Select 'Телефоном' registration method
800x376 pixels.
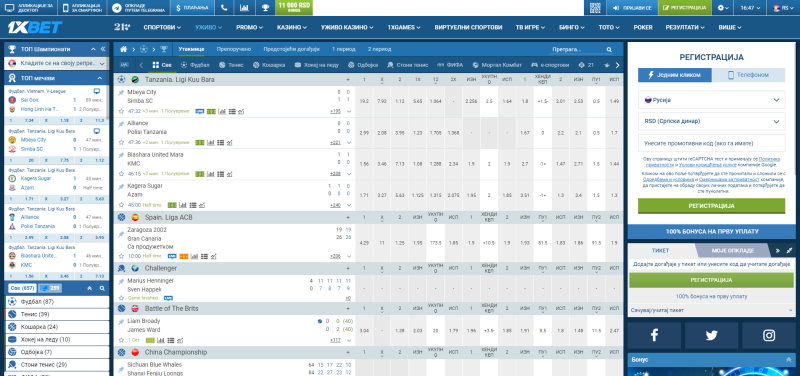click(748, 75)
